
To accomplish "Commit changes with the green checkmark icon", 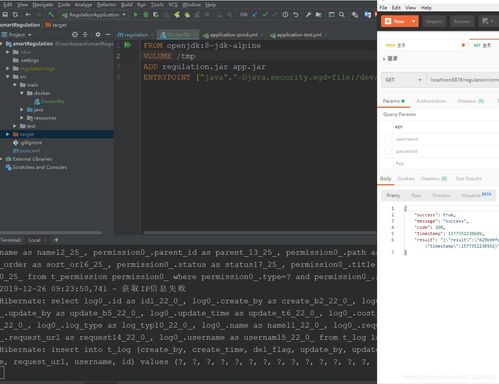I will point(265,15).
